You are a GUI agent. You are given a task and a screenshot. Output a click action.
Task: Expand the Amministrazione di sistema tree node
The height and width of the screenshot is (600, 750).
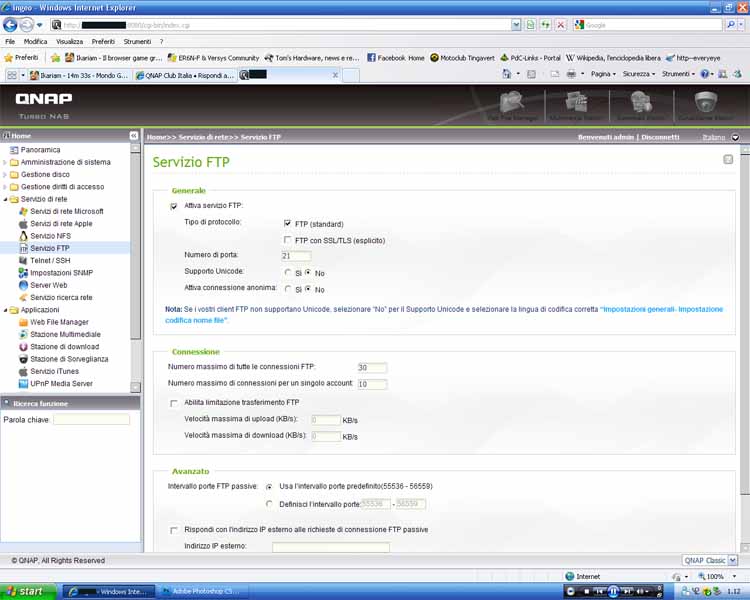[5, 162]
